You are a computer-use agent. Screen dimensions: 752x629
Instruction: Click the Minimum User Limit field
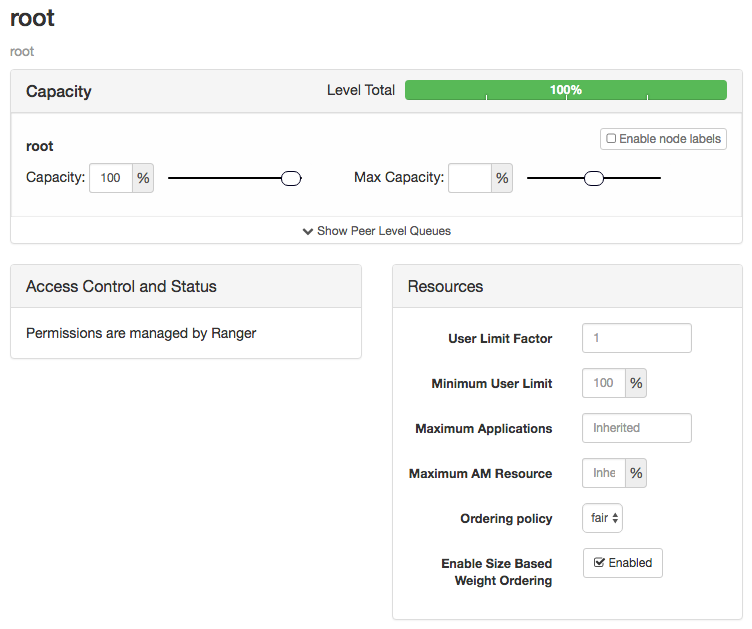(x=604, y=383)
